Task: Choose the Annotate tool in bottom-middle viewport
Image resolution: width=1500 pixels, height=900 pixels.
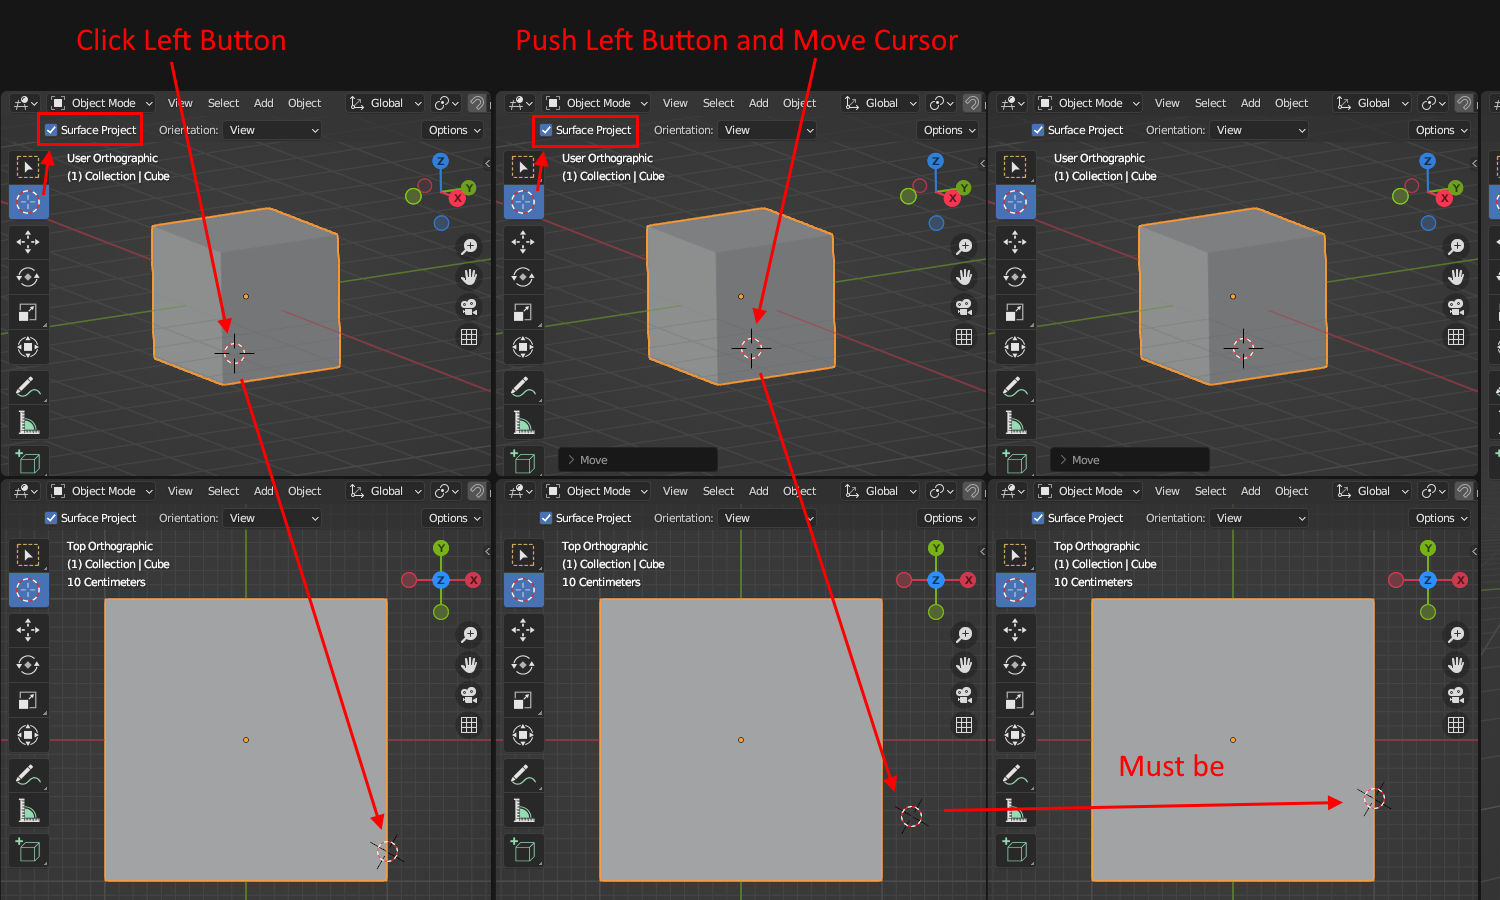Action: (x=523, y=775)
